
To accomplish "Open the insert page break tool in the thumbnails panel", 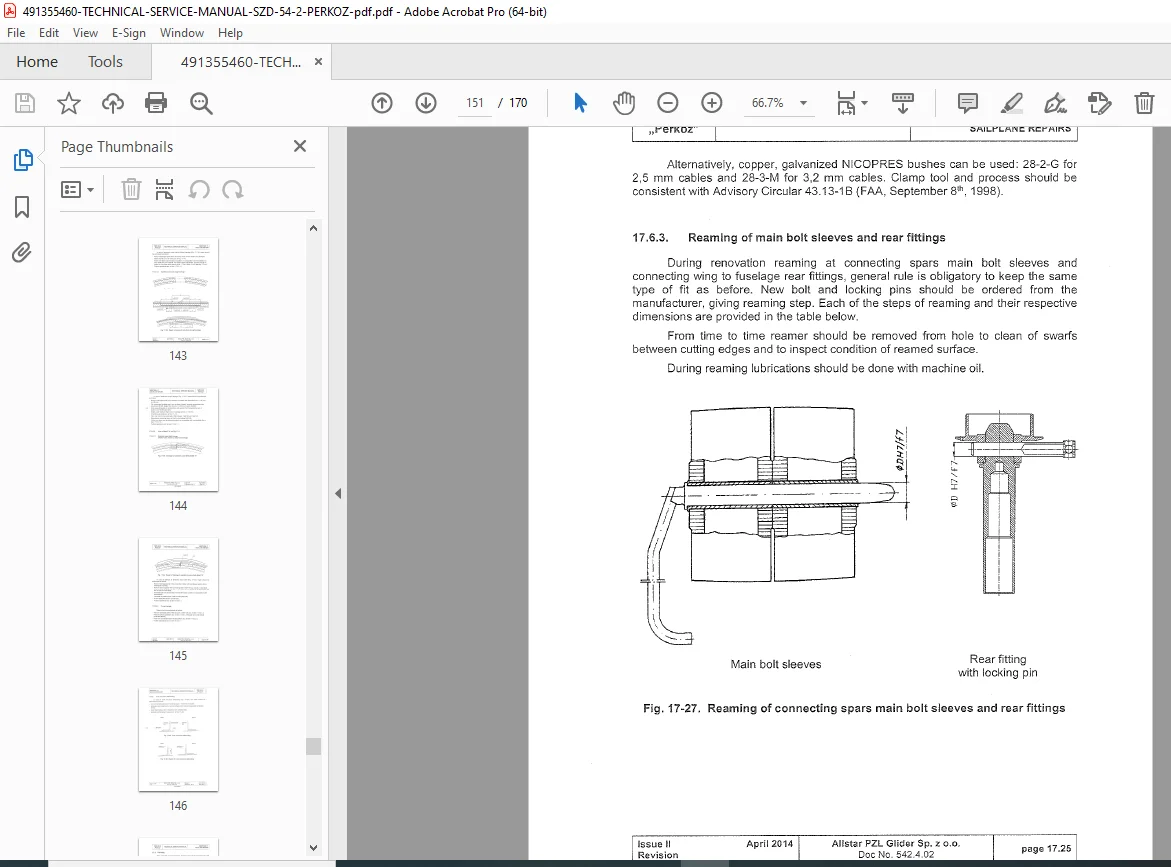I will coord(164,190).
